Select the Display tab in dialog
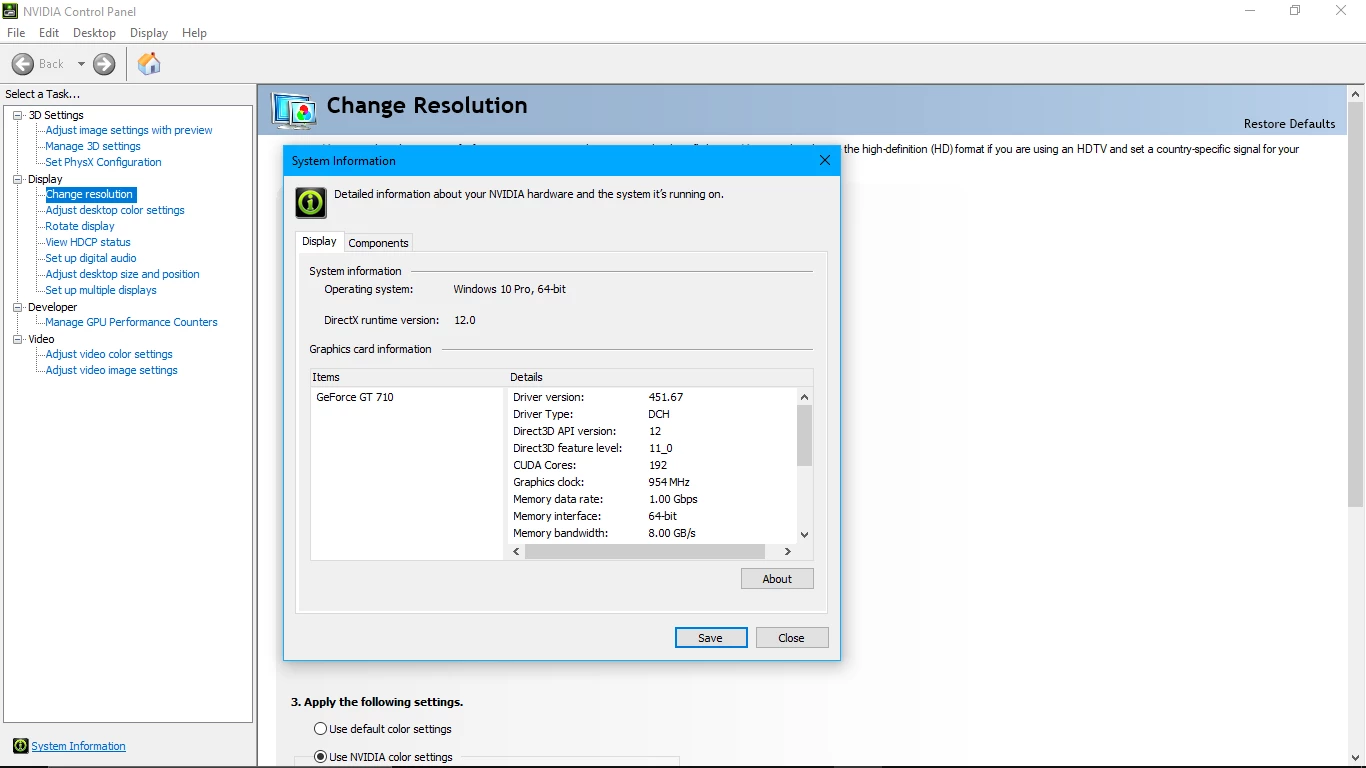 point(319,241)
